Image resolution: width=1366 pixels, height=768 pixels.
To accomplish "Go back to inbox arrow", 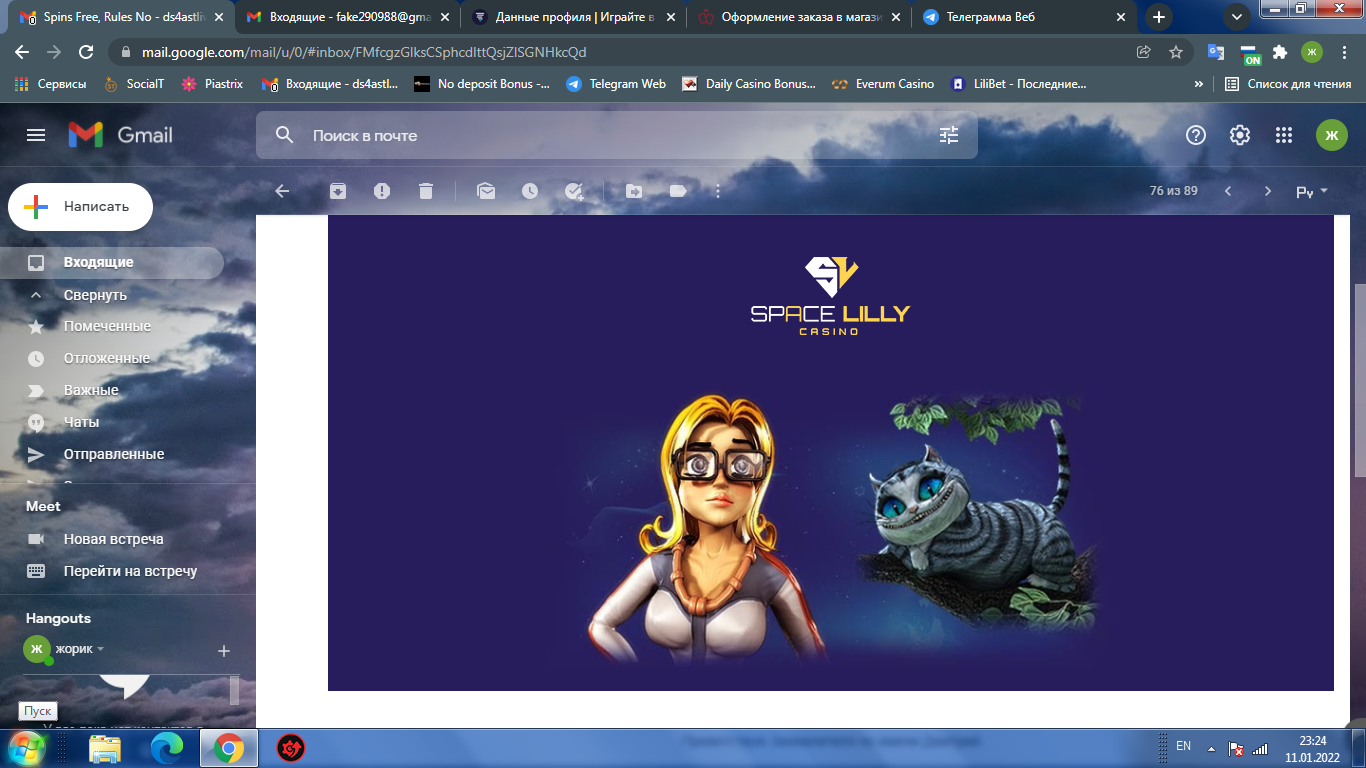I will point(282,191).
